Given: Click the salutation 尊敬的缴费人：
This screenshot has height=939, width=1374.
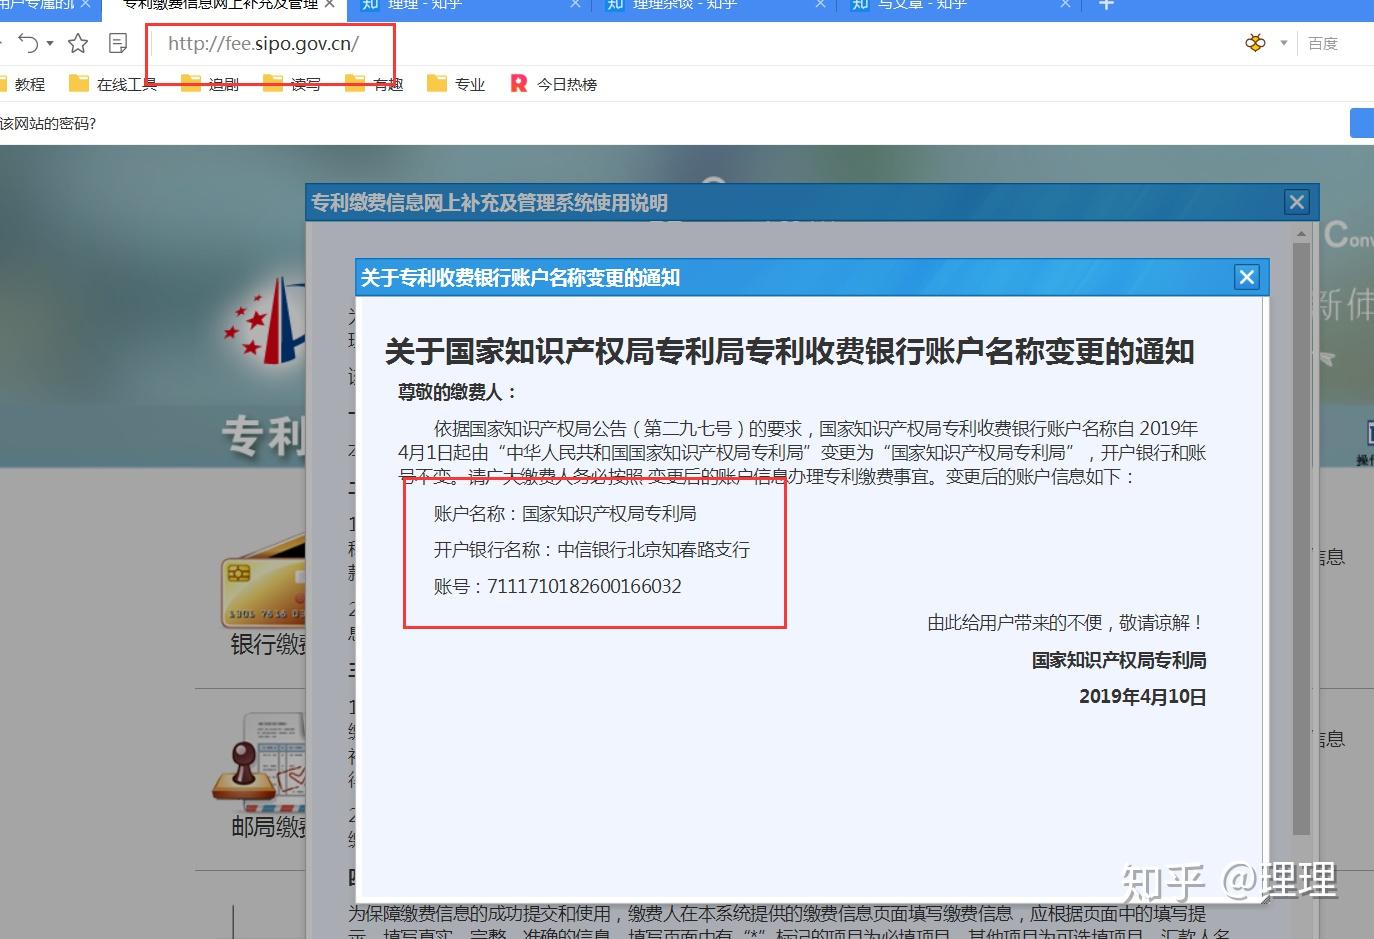Looking at the screenshot, I should (x=457, y=392).
